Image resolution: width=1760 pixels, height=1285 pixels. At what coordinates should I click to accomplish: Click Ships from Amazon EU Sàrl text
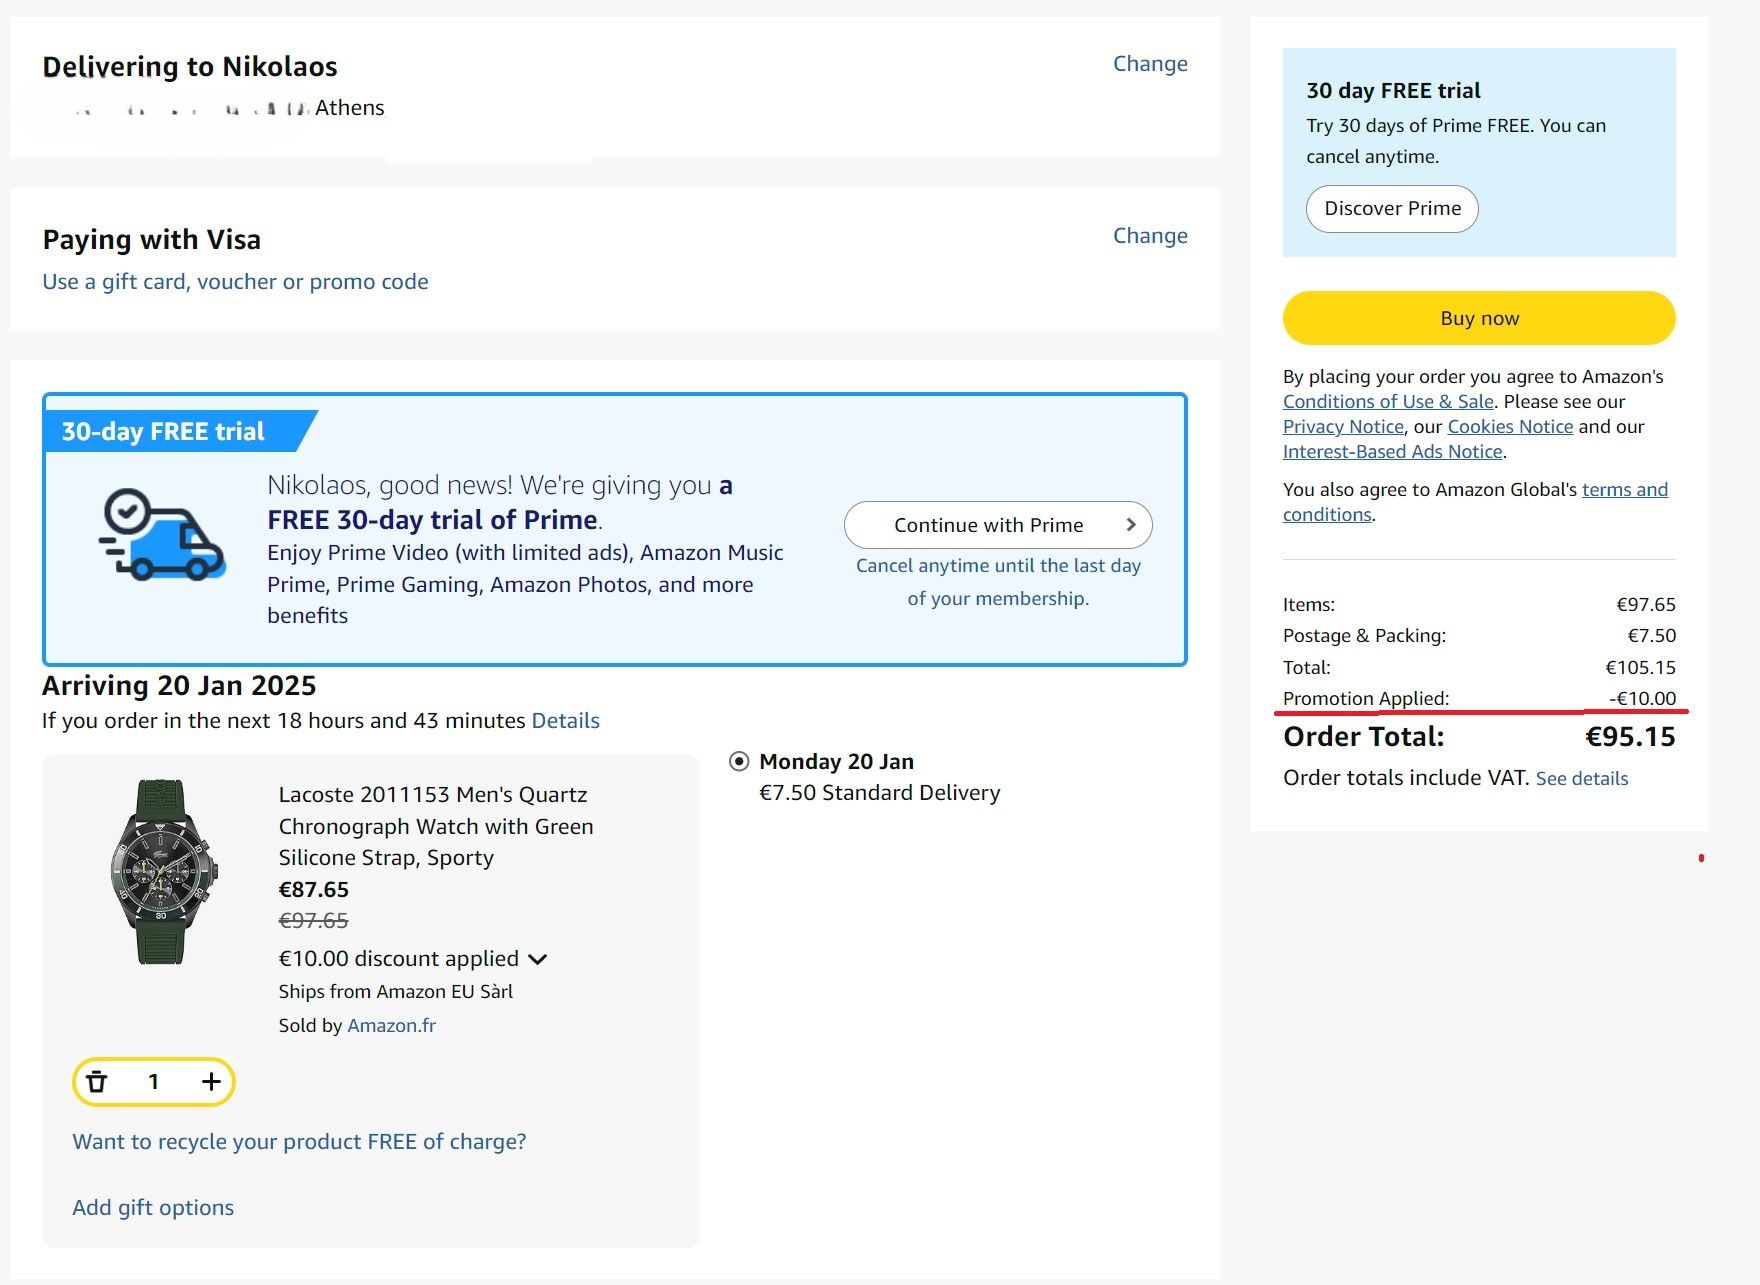(x=395, y=992)
